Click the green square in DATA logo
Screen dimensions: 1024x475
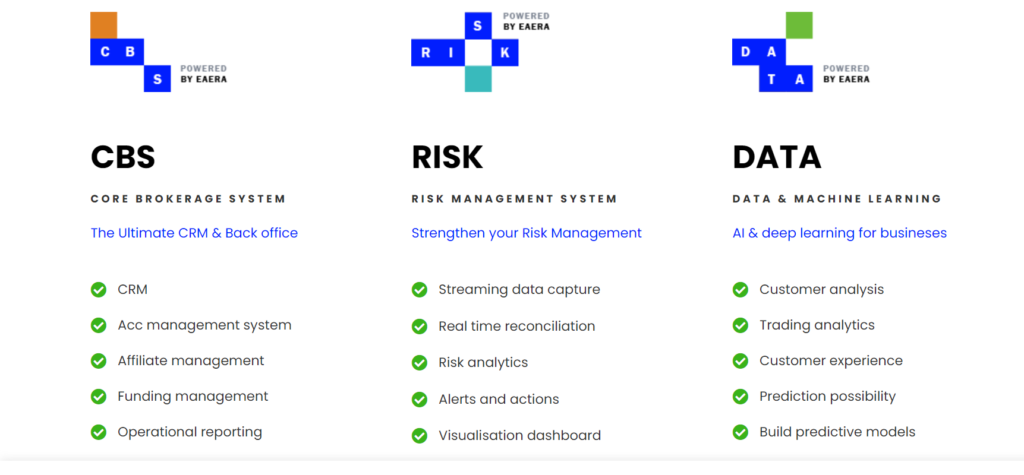point(799,25)
